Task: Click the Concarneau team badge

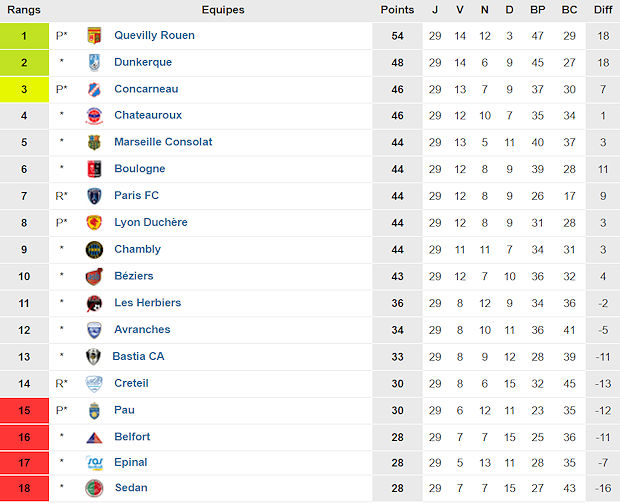Action: coord(95,89)
